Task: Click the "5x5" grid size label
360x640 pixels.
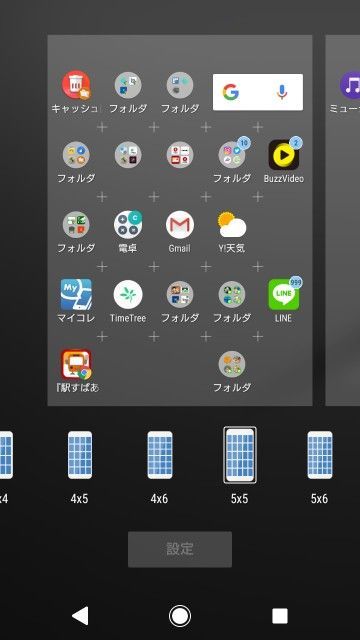Action: pos(240,498)
